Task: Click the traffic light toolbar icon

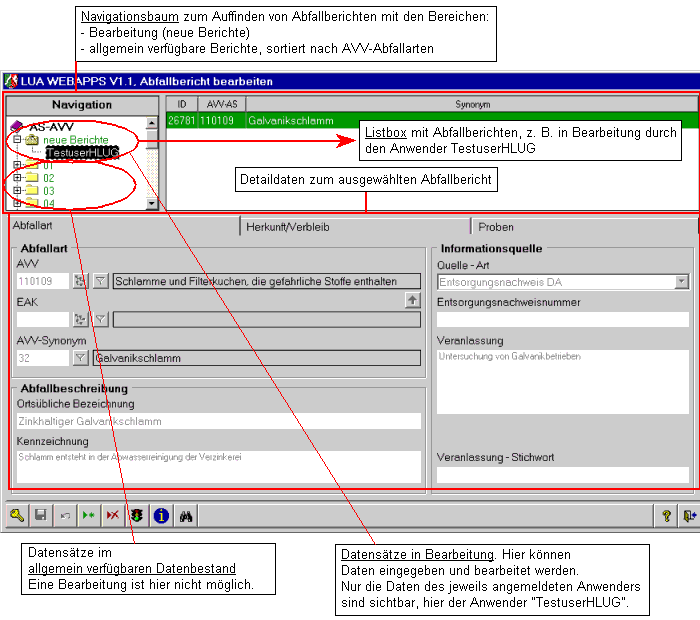Action: pos(137,515)
